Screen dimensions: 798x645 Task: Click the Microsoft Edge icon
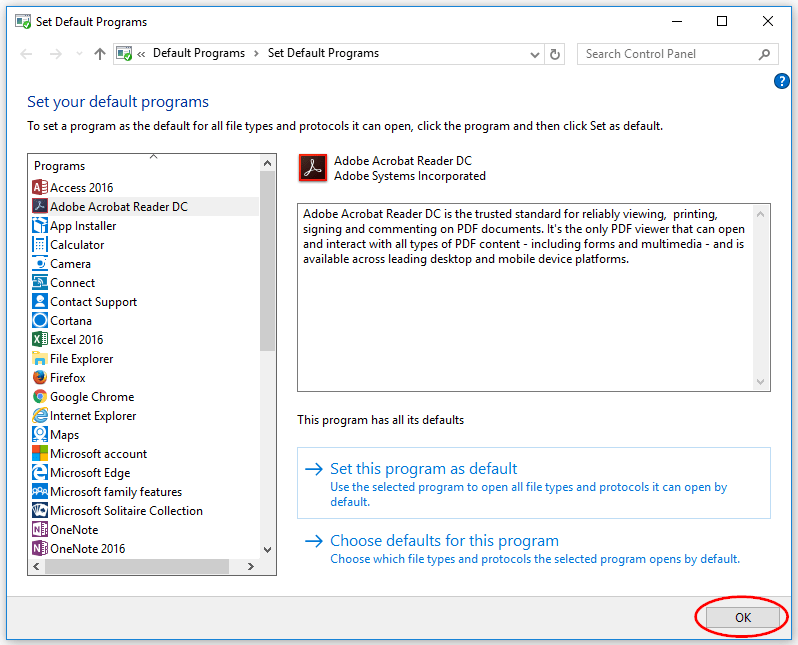pyautogui.click(x=40, y=472)
